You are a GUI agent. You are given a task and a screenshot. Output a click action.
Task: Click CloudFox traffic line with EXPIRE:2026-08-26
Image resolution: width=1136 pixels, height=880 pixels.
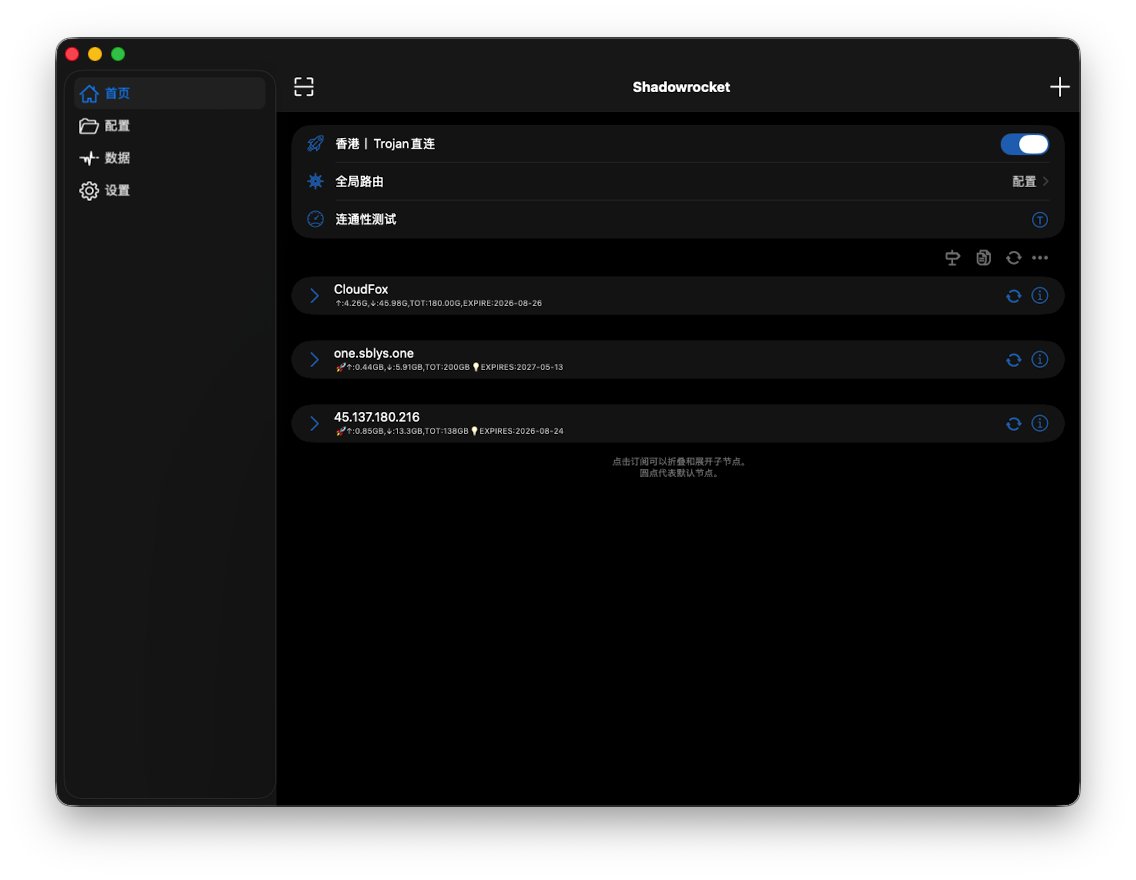pyautogui.click(x=438, y=303)
